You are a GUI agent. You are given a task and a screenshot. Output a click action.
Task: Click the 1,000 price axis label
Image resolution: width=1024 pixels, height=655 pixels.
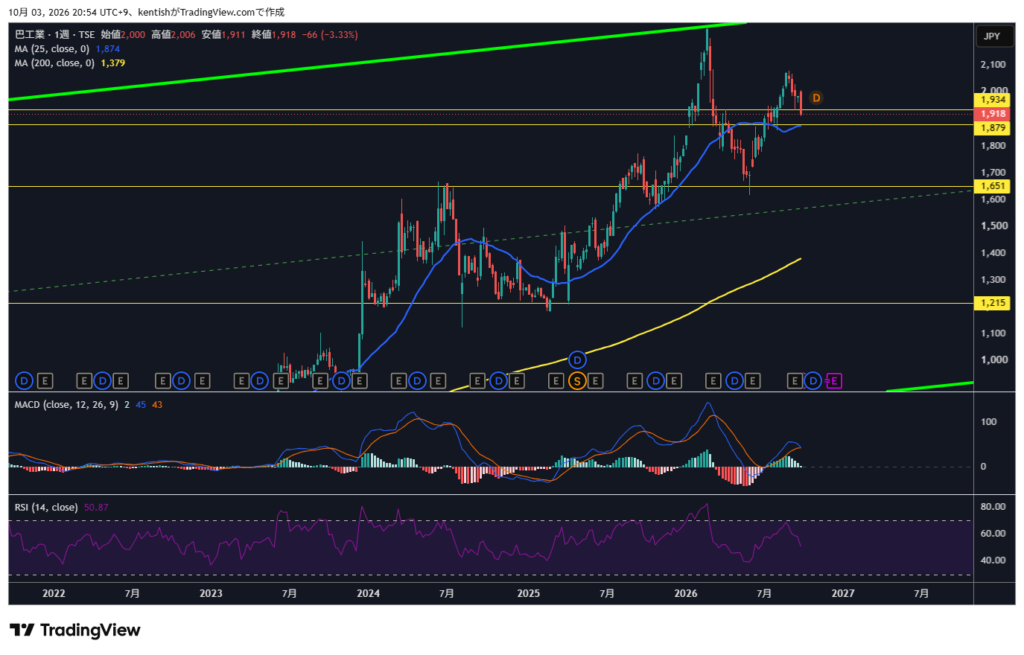coord(993,360)
